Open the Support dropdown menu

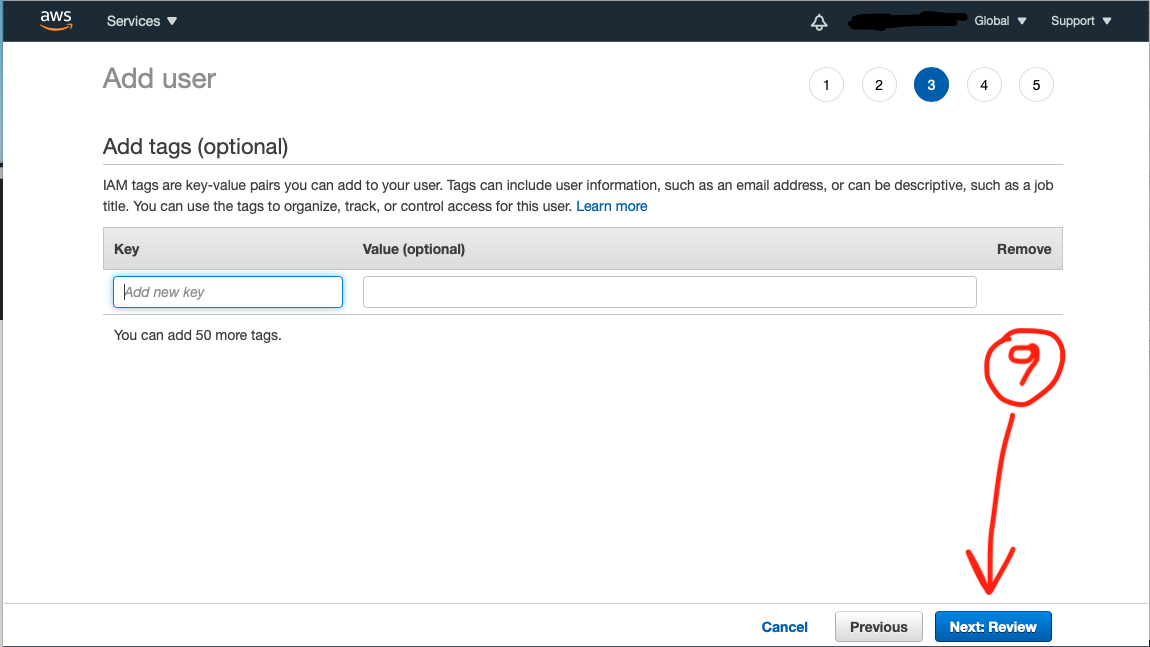[x=1081, y=21]
